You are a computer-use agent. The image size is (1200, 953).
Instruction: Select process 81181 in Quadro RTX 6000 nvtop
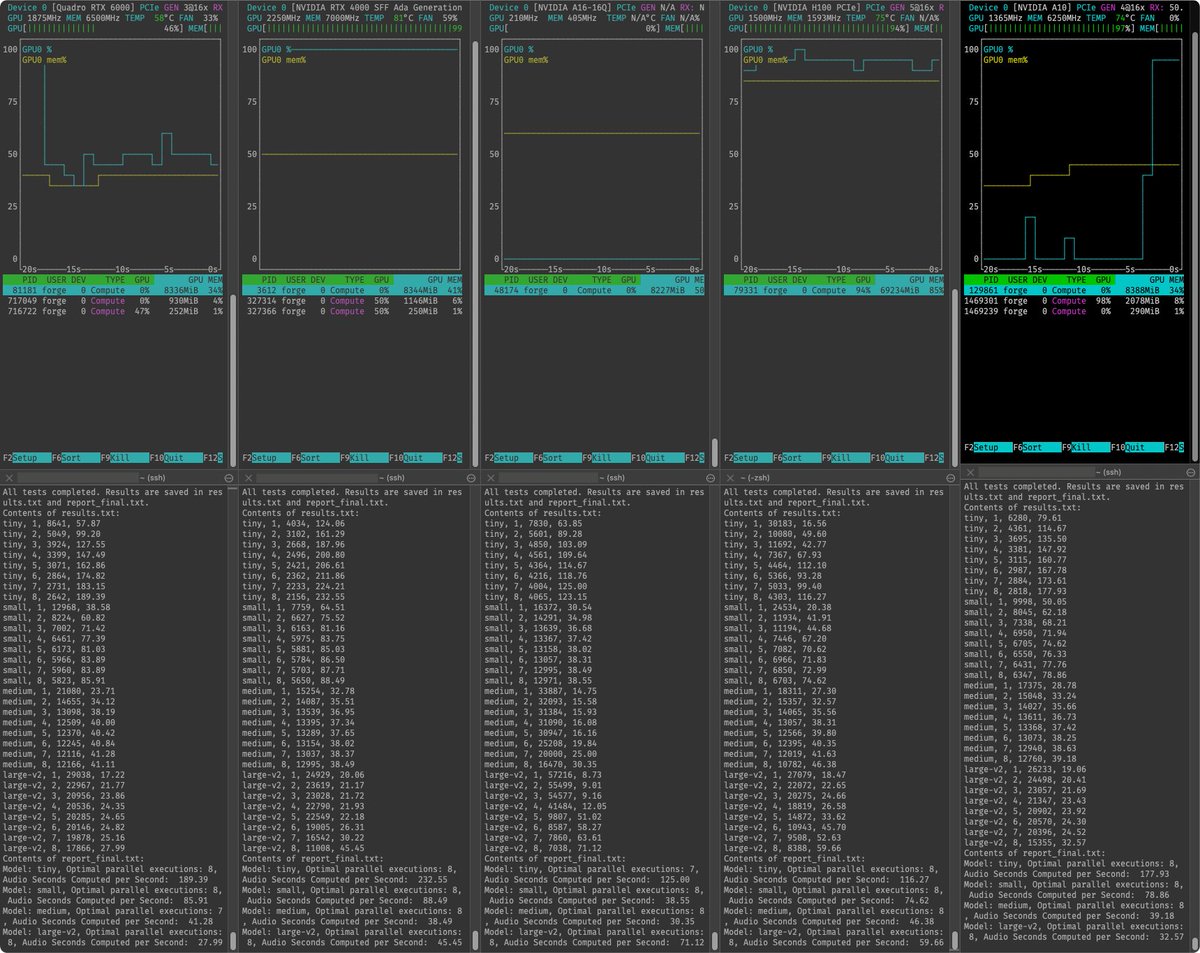pyautogui.click(x=114, y=290)
